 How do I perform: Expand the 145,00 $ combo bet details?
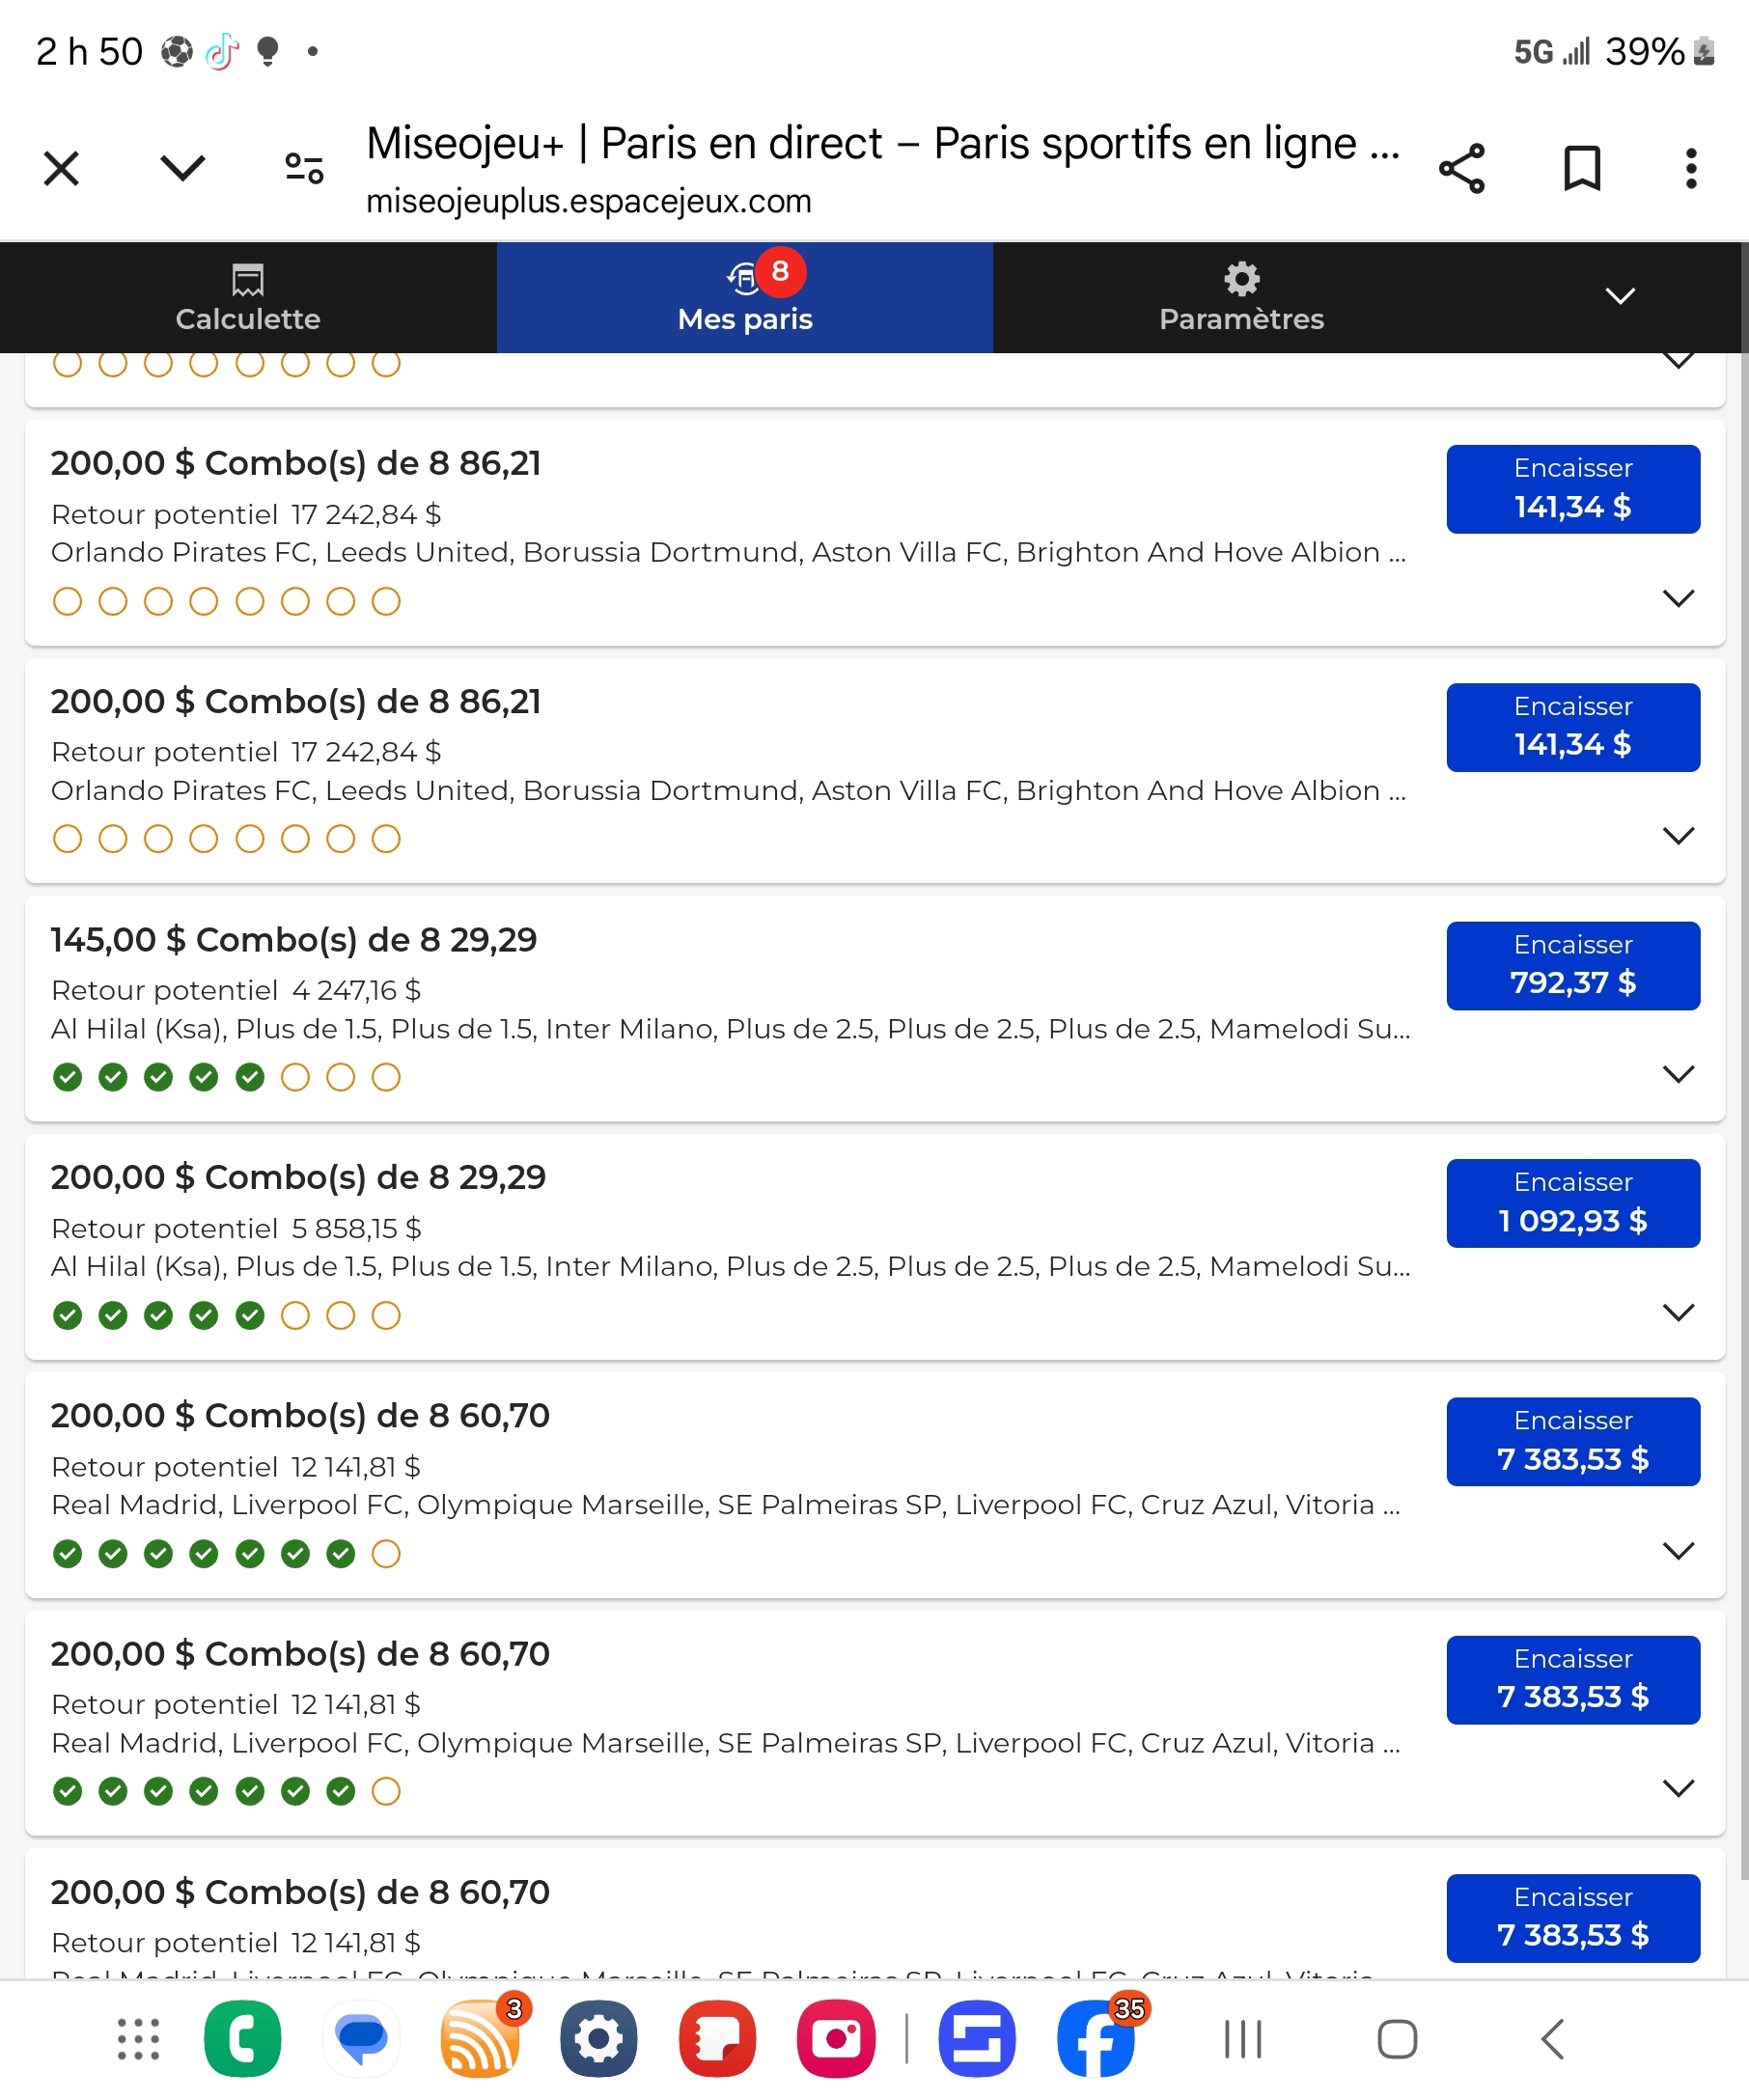coord(1677,1074)
